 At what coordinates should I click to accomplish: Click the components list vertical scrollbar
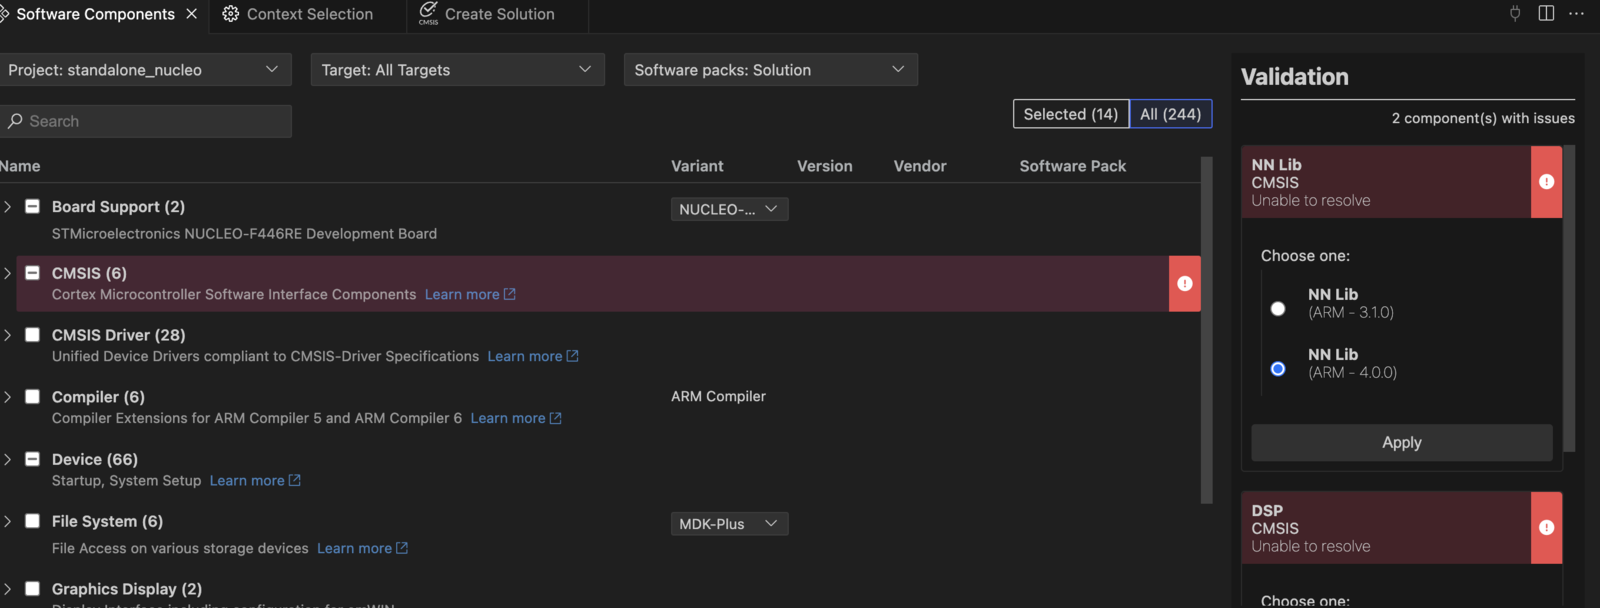(1207, 330)
